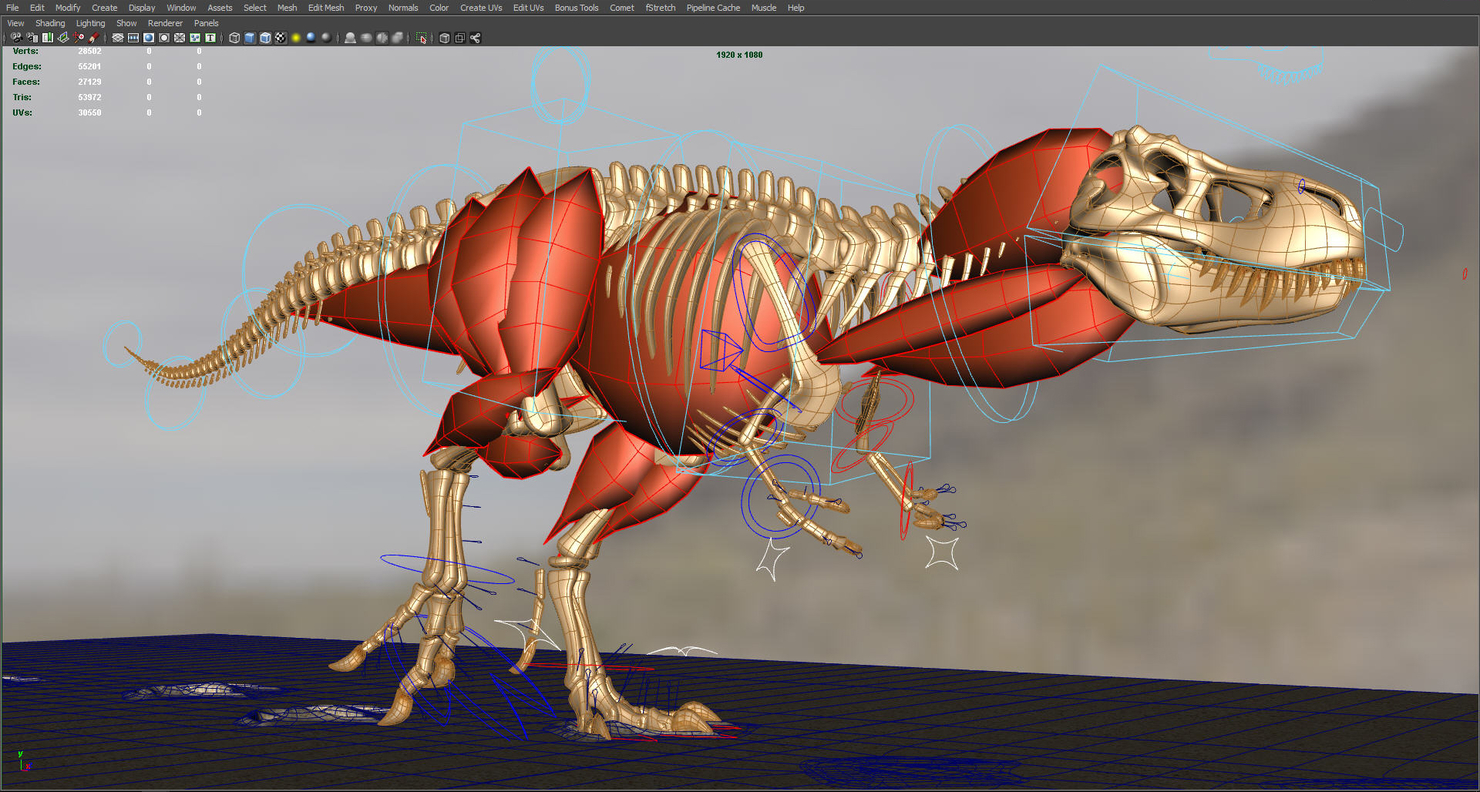The image size is (1480, 792).
Task: Open Camera Attributes icon in panel toolbar
Action: click(32, 38)
